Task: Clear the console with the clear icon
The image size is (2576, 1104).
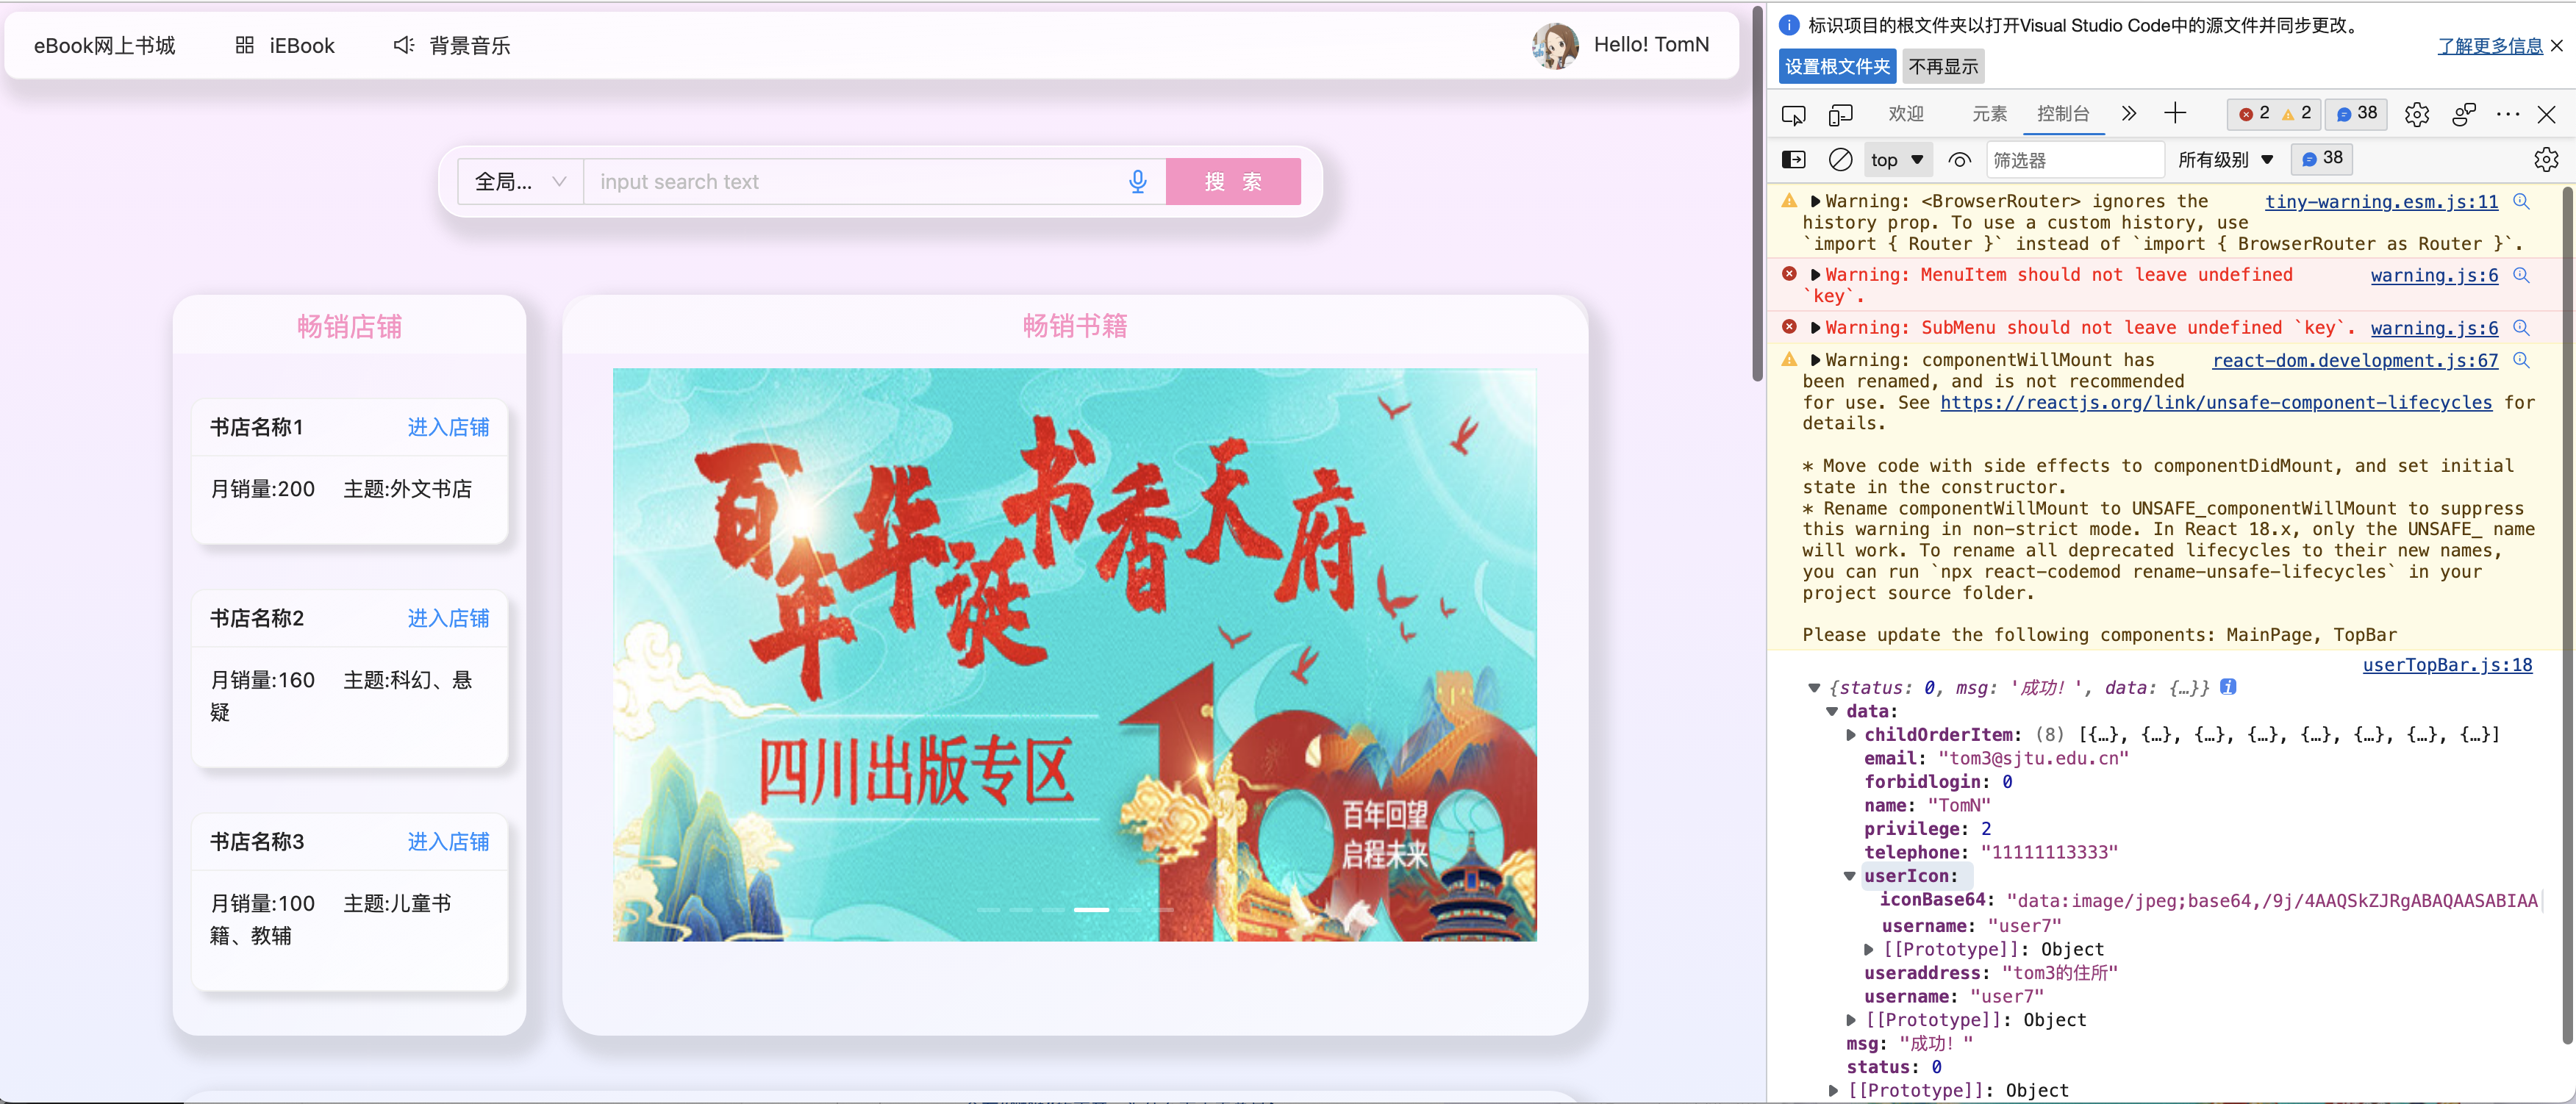Action: coord(1840,159)
